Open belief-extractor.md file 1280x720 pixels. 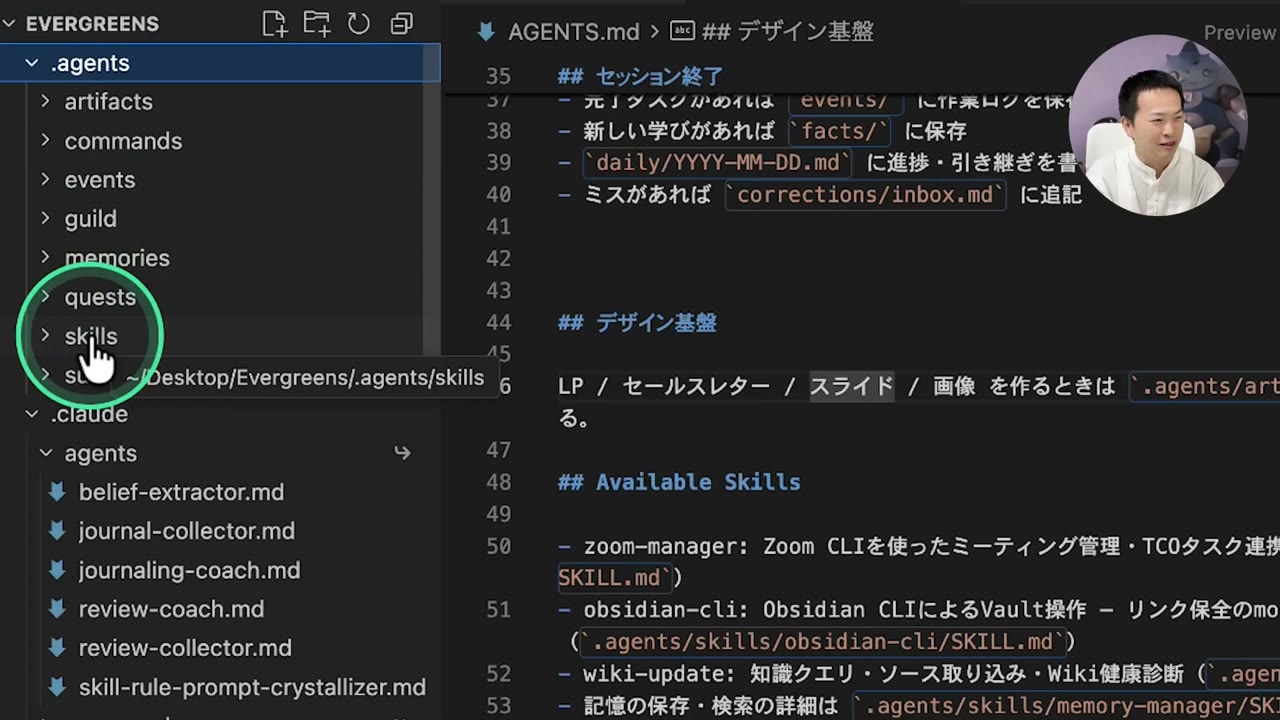[x=181, y=492]
